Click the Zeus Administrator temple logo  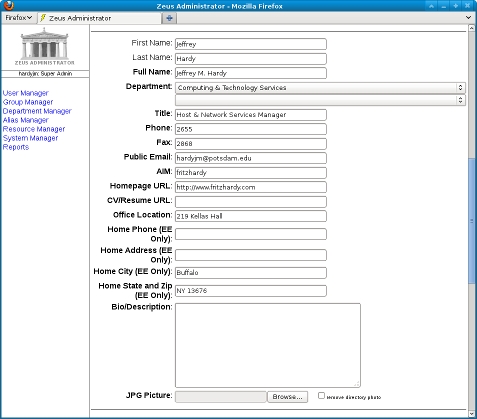pyautogui.click(x=45, y=47)
